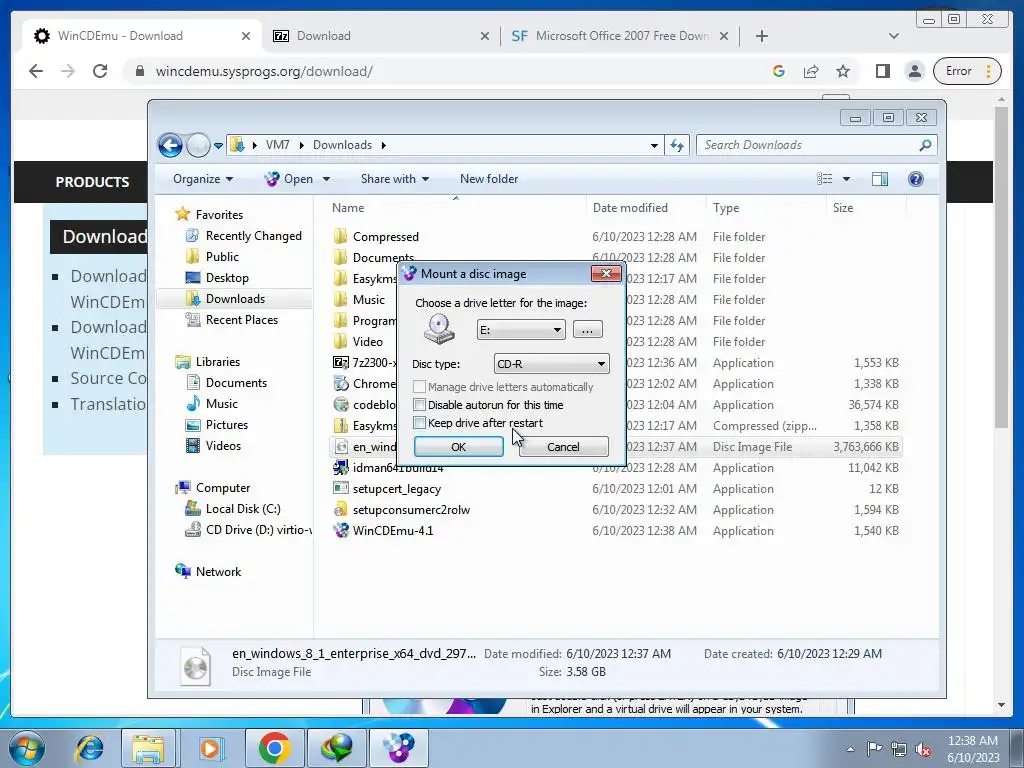
Task: Refresh the Downloads folder view
Action: pyautogui.click(x=677, y=145)
